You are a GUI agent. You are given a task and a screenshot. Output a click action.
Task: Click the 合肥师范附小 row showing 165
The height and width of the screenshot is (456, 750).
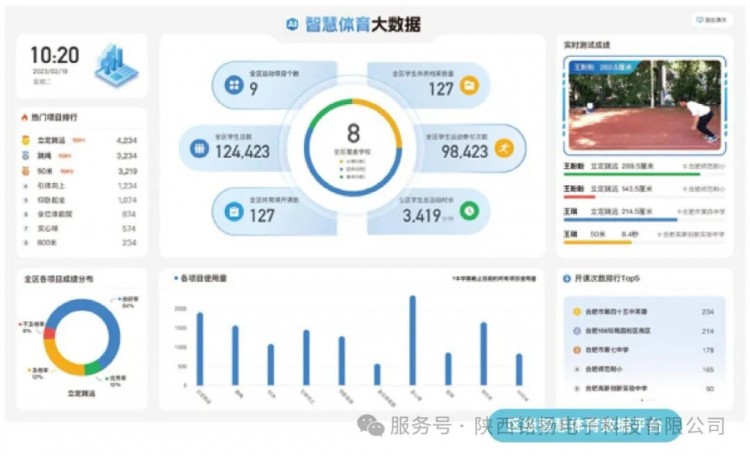pyautogui.click(x=644, y=369)
